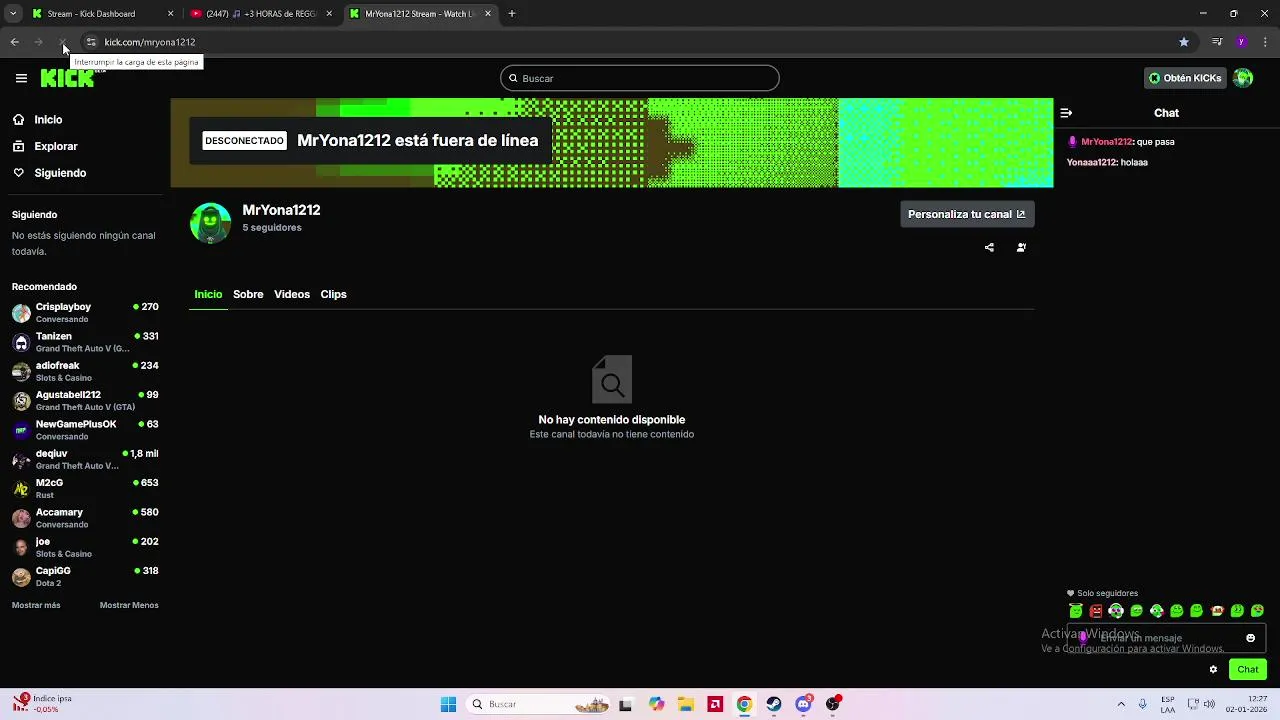Screen dimensions: 1280x720
Task: Open a new browser tab
Action: tap(511, 14)
